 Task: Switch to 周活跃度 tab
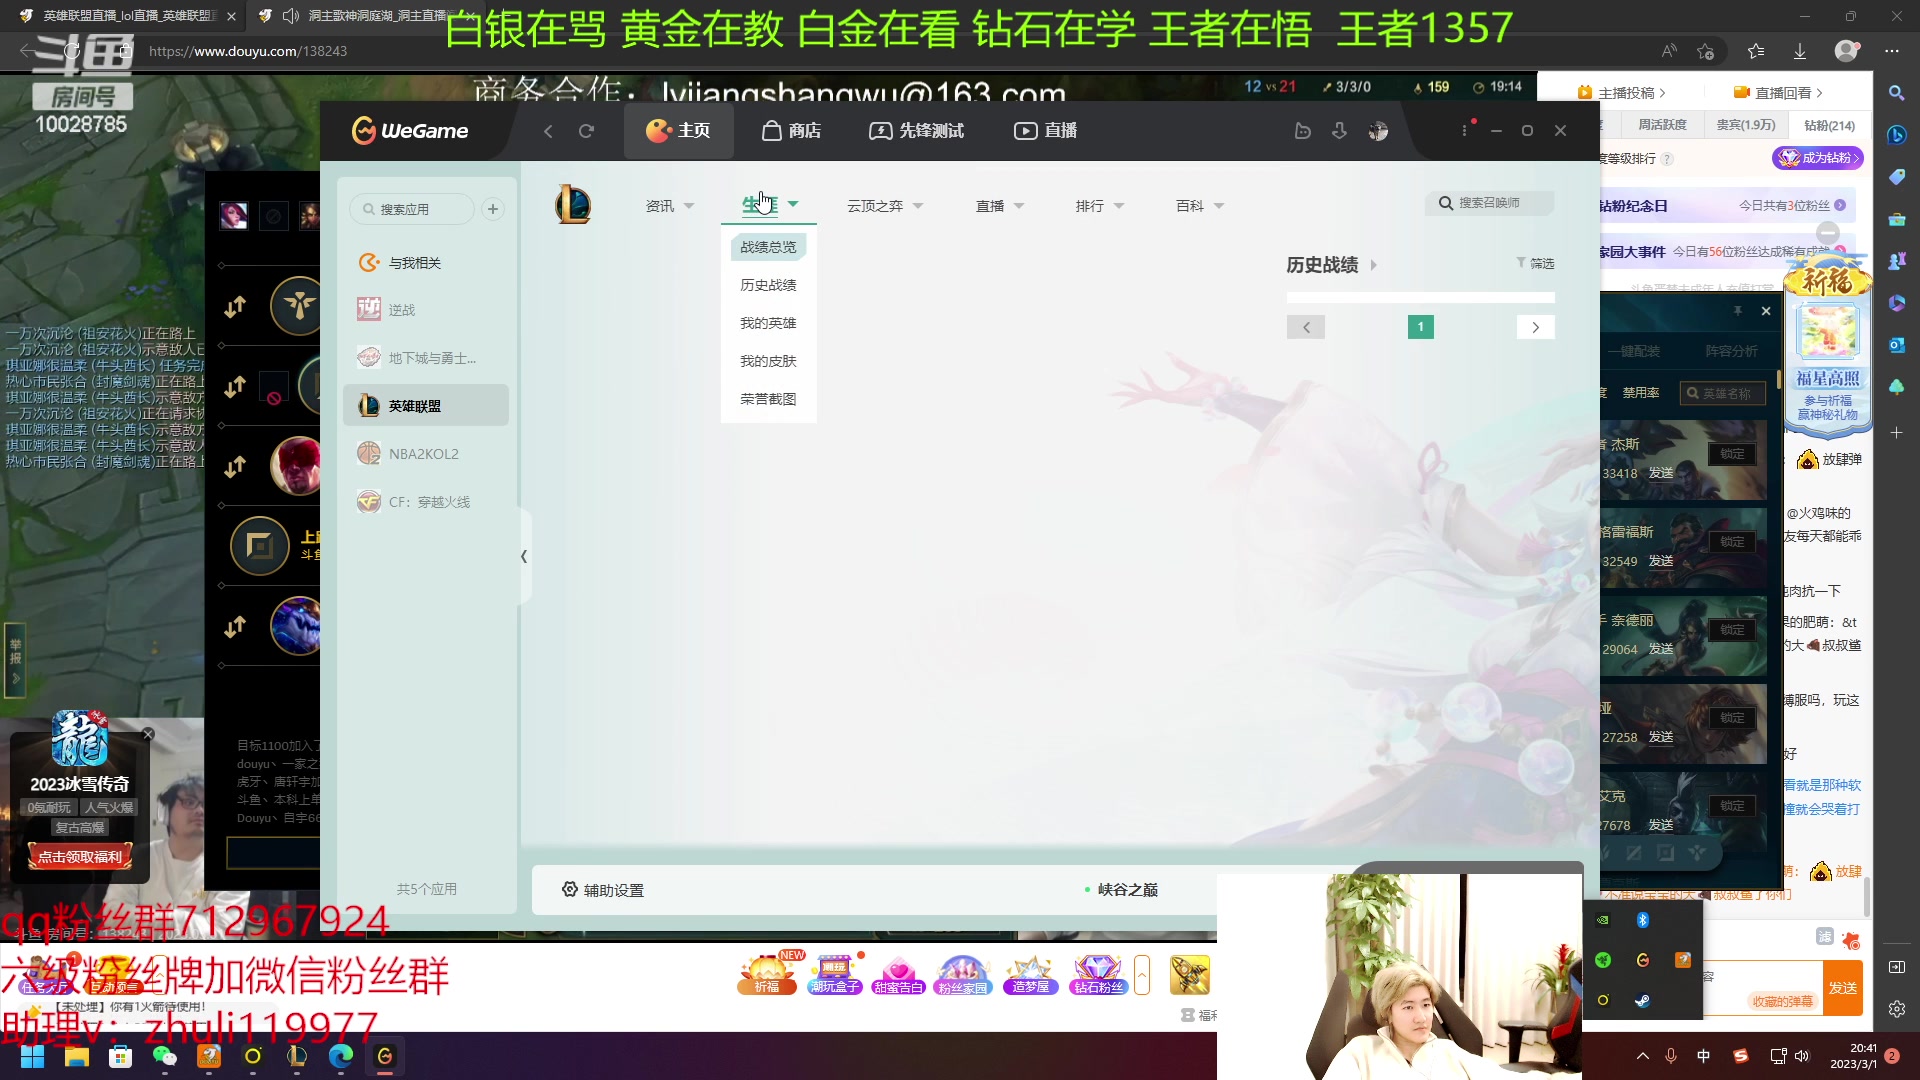[1662, 125]
